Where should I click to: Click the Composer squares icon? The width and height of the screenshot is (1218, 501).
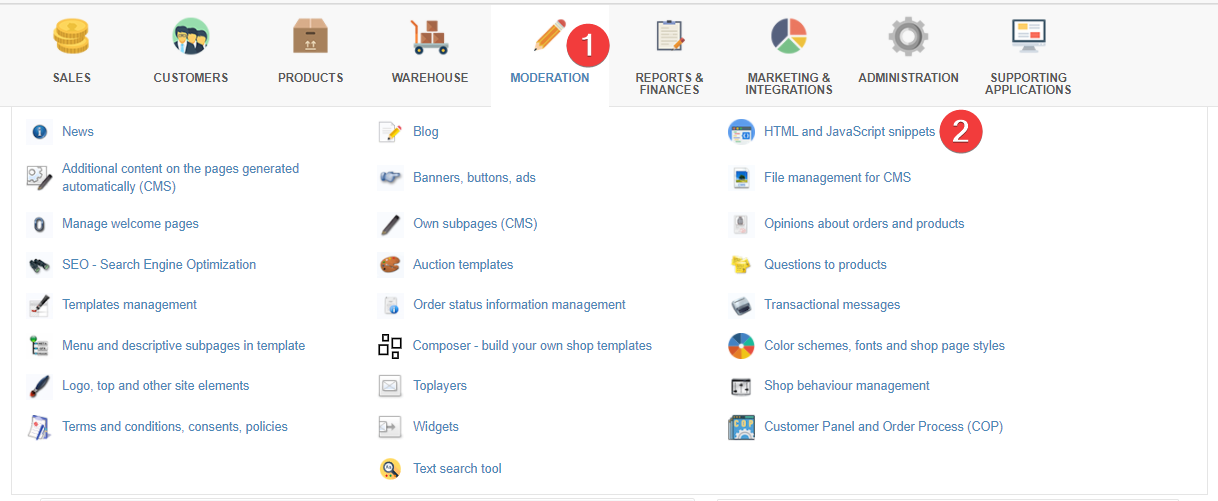pyautogui.click(x=390, y=346)
